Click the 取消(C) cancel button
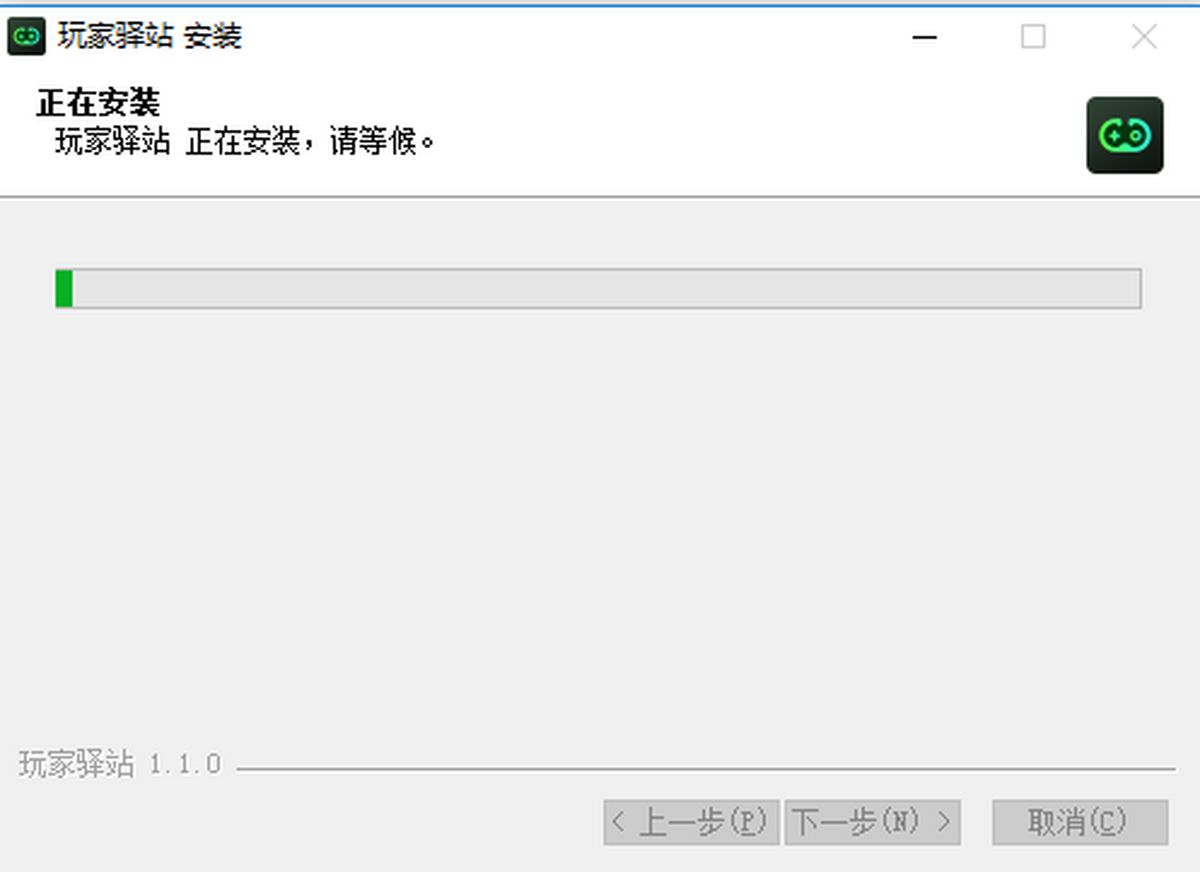The width and height of the screenshot is (1200, 872). coord(1080,822)
